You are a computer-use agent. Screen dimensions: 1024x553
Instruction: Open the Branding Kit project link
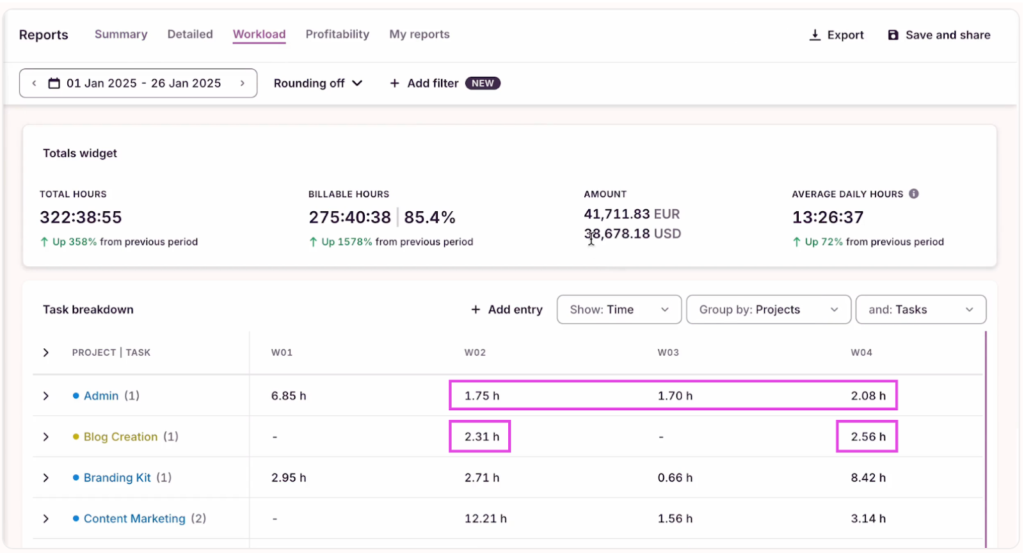(117, 478)
